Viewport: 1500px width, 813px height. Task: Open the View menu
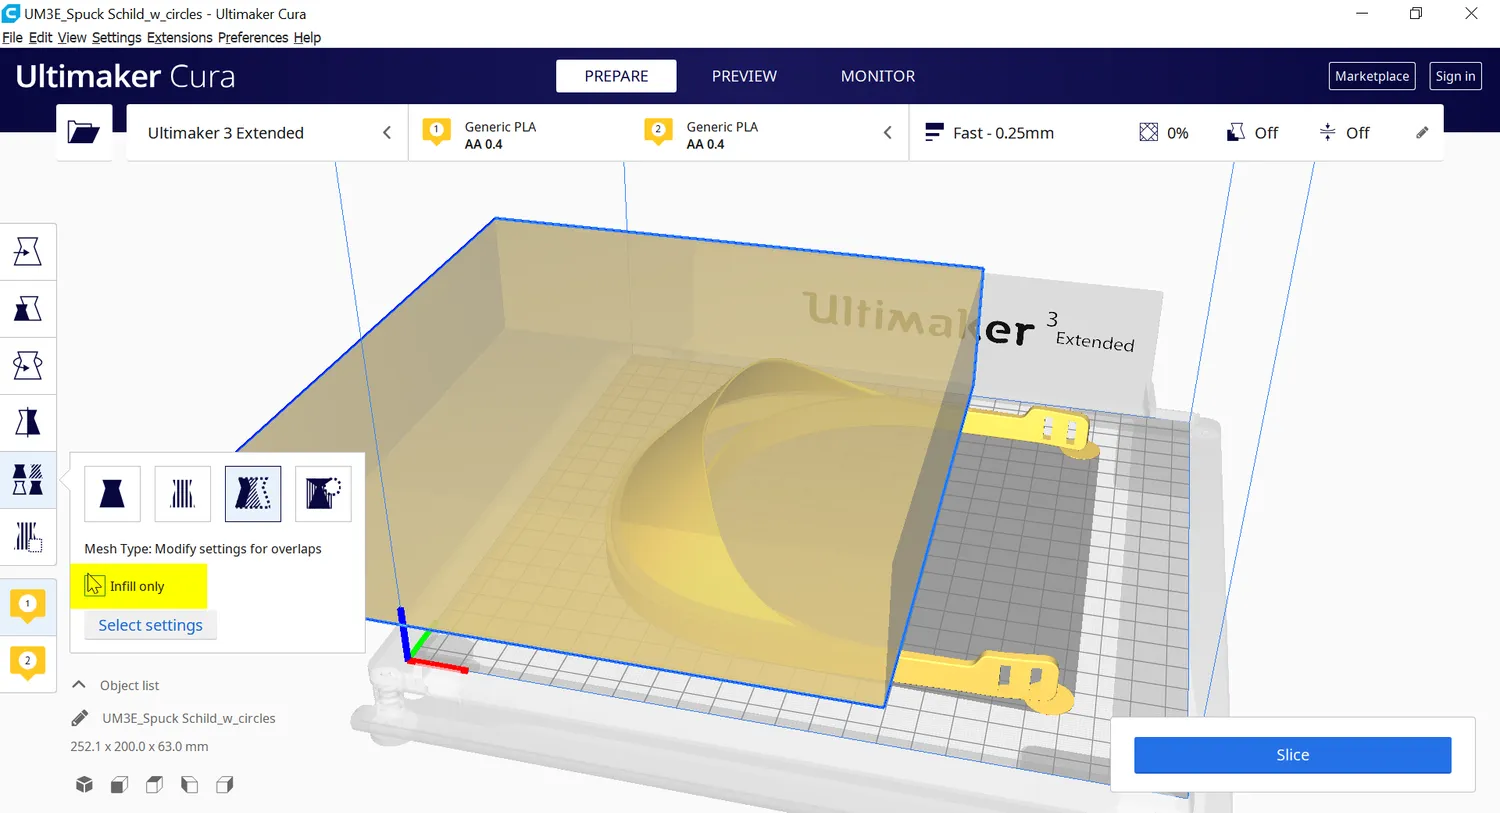[72, 37]
